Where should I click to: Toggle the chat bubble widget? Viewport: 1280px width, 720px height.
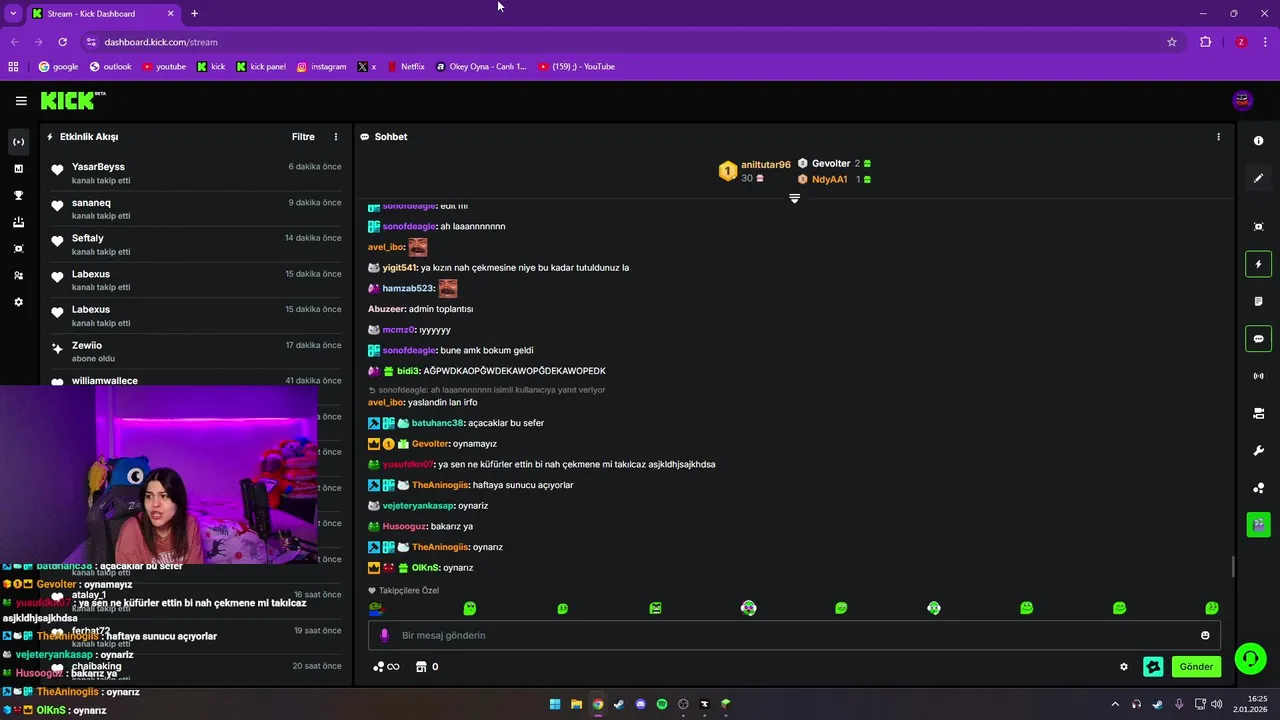tap(1259, 339)
